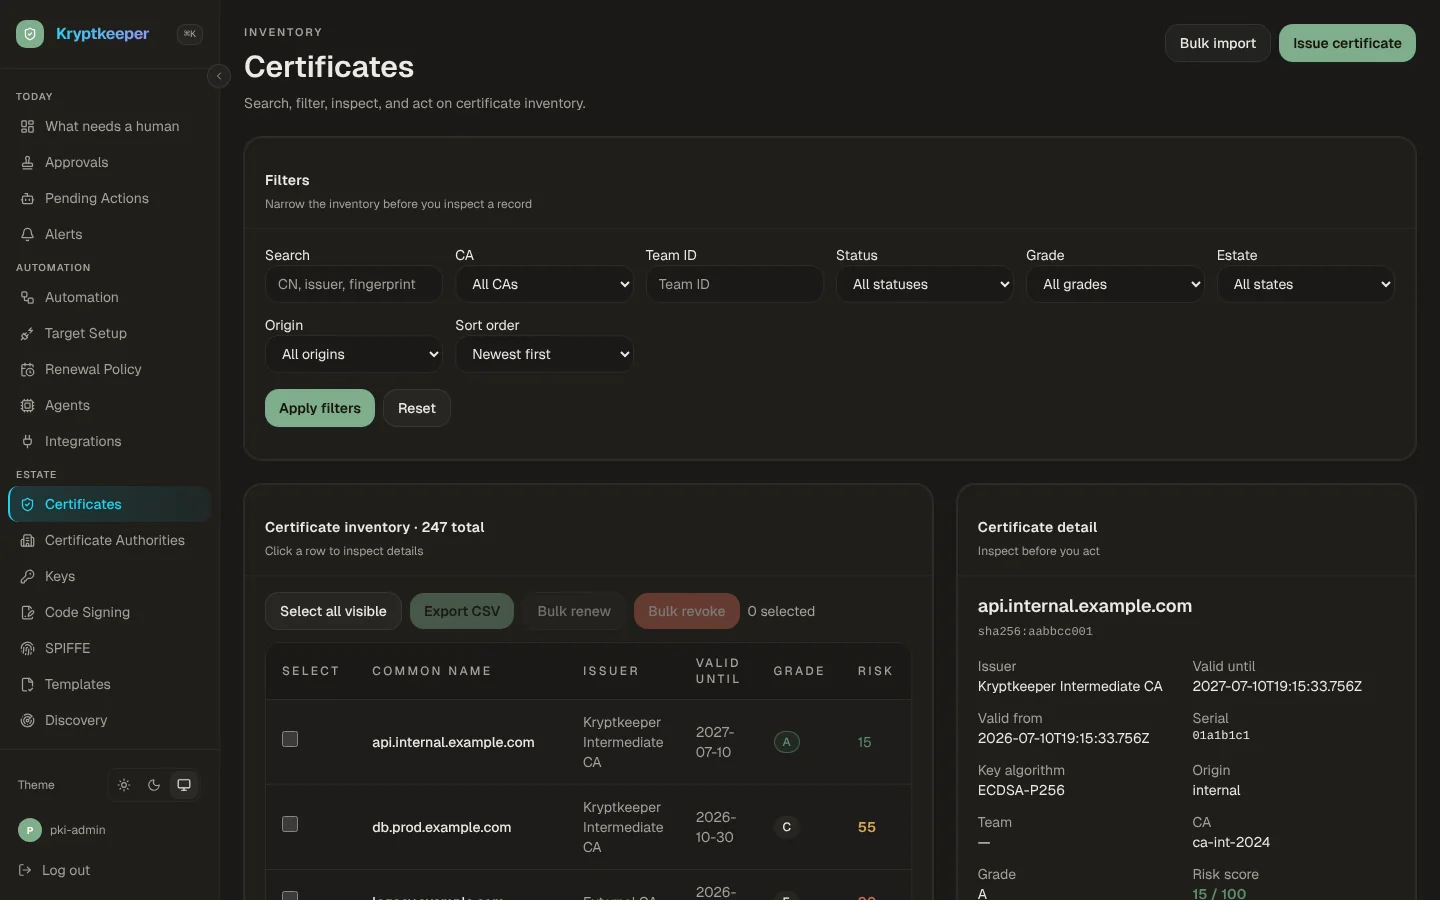Switch to dark theme moon icon
Viewport: 1440px width, 900px height.
[154, 785]
